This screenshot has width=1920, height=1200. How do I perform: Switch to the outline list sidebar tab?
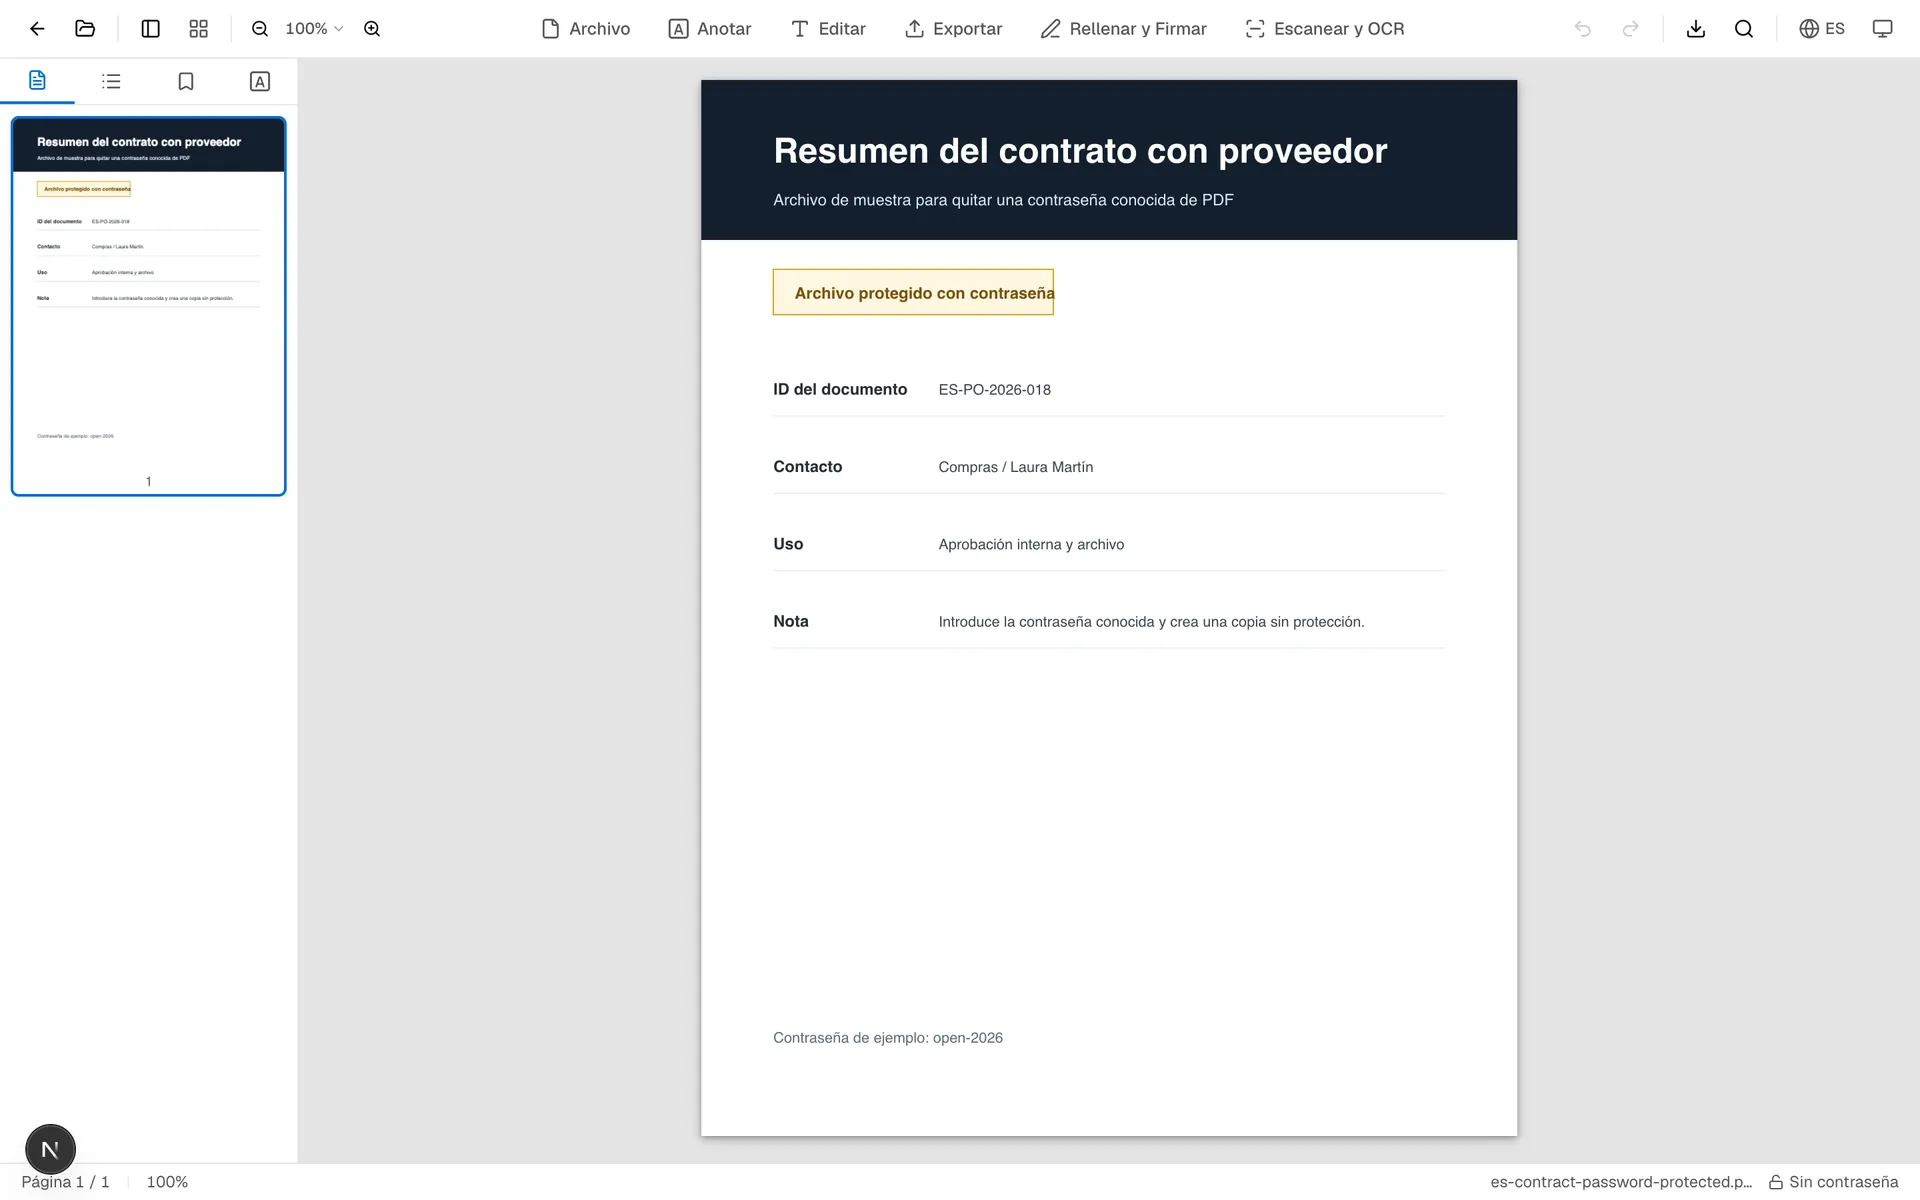click(x=111, y=81)
